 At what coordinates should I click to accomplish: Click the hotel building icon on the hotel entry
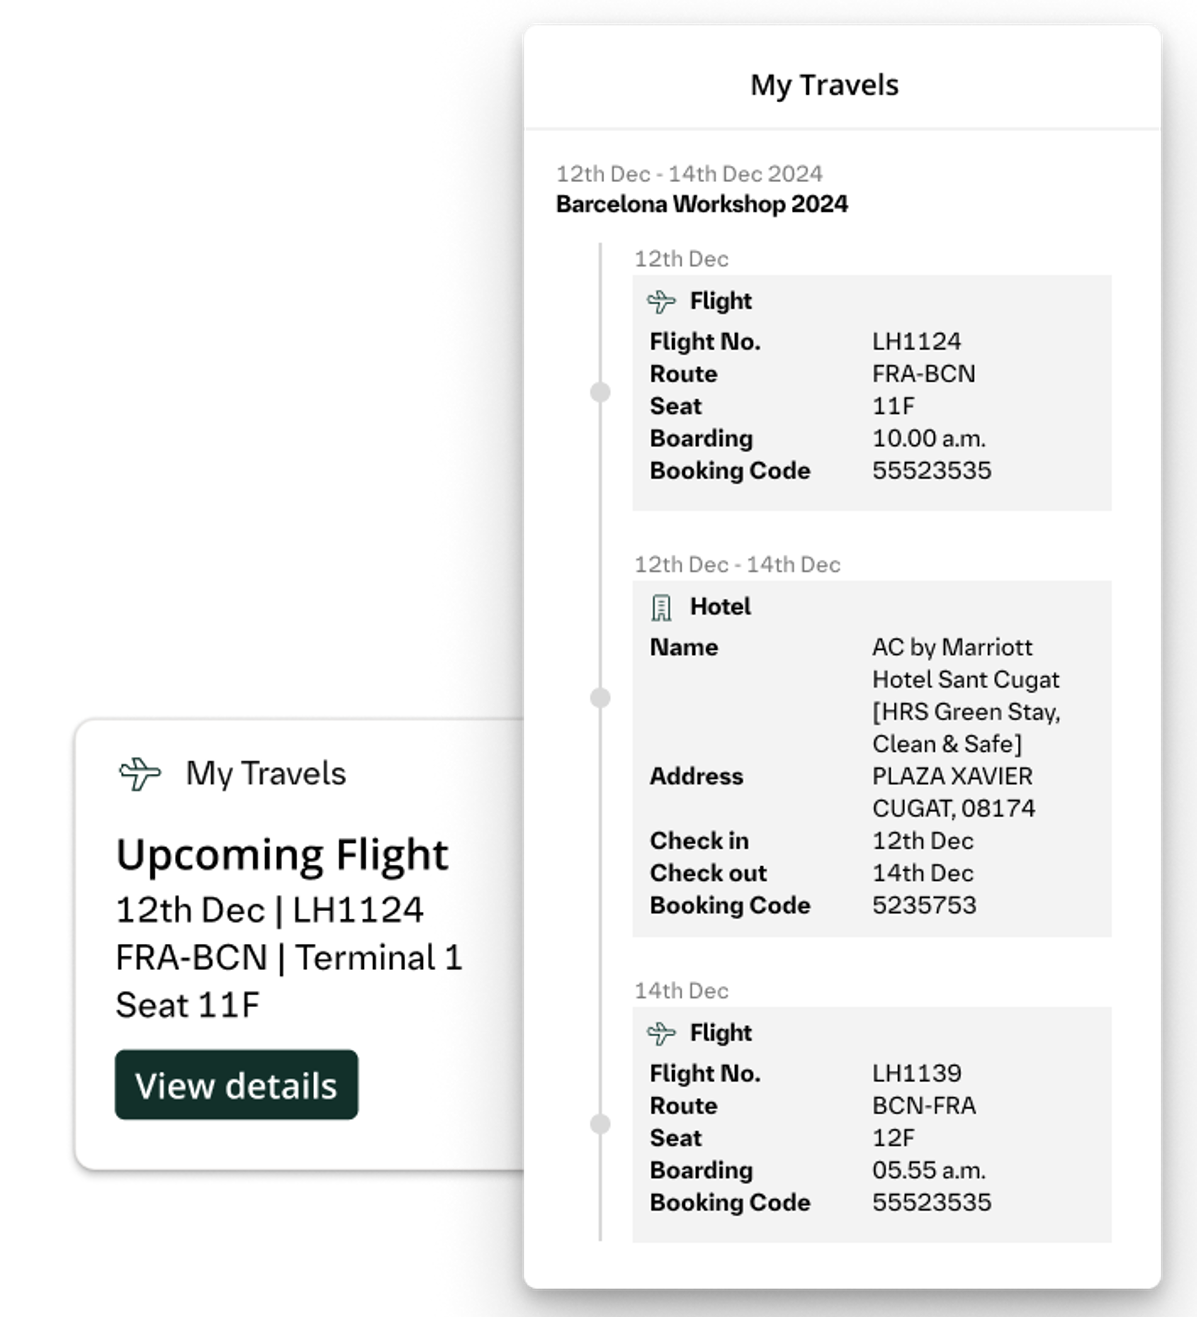point(661,607)
